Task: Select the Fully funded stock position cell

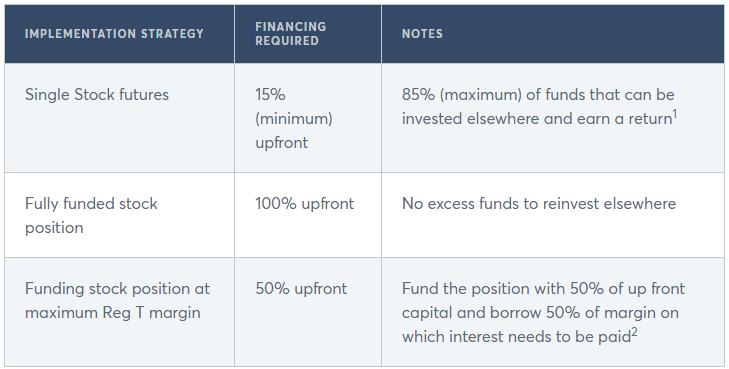Action: tap(119, 215)
